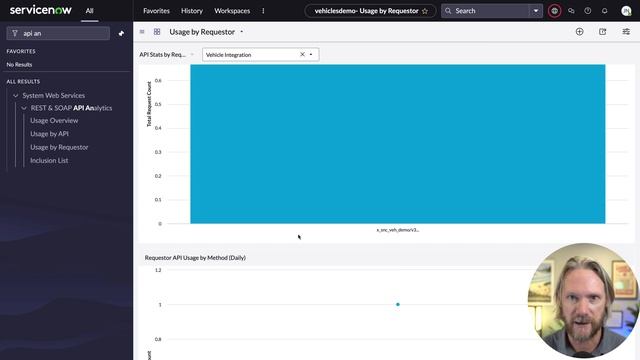Click the 'FAVORITES' heading in navigator
The image size is (640, 360).
pos(21,51)
